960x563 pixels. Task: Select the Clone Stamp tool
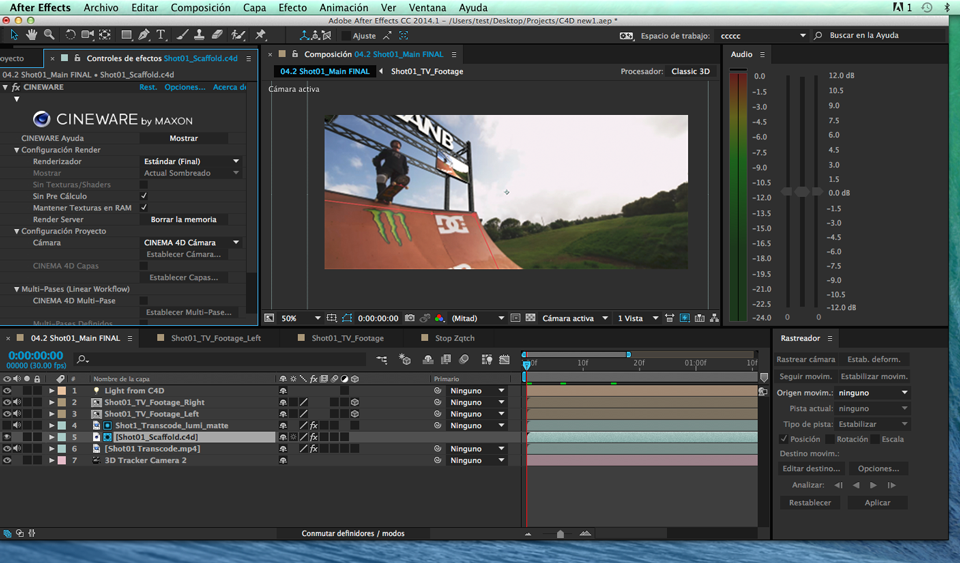tap(199, 35)
